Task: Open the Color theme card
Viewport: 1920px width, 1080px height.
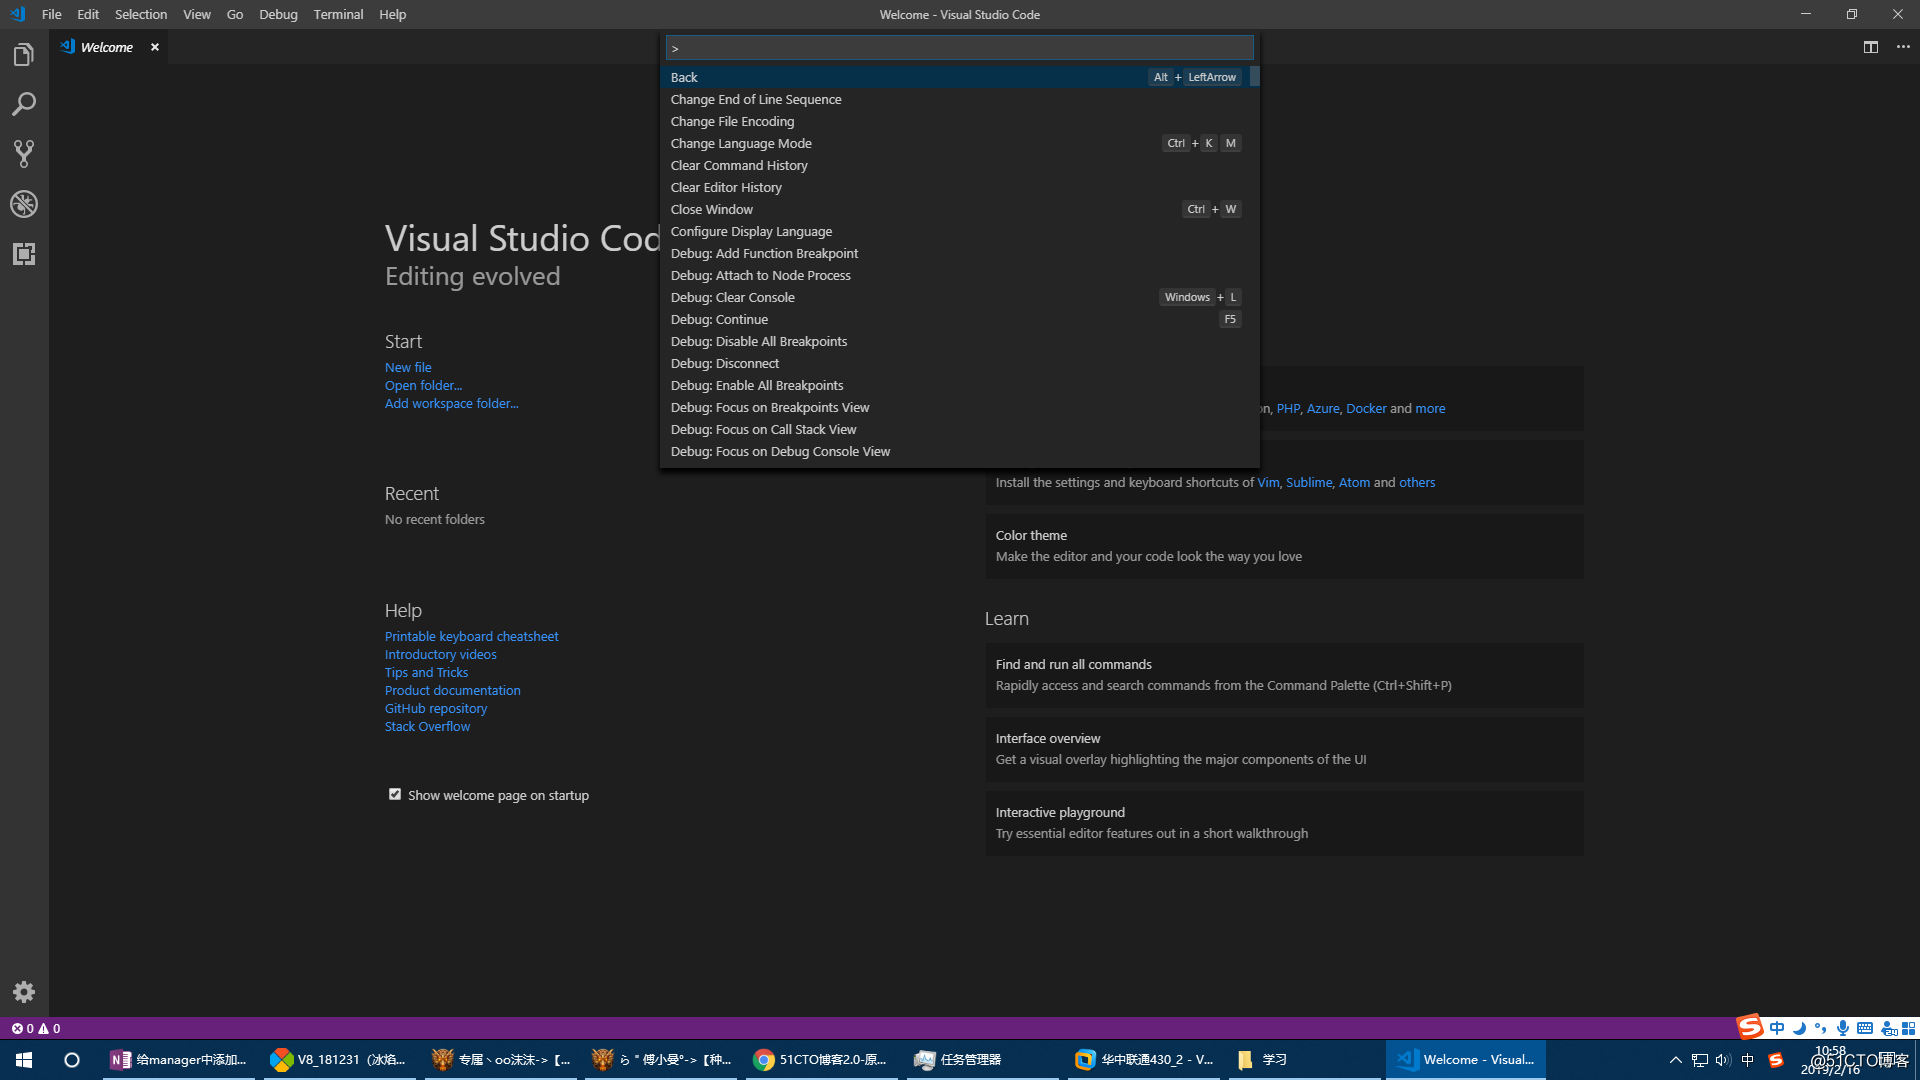Action: tap(1284, 546)
